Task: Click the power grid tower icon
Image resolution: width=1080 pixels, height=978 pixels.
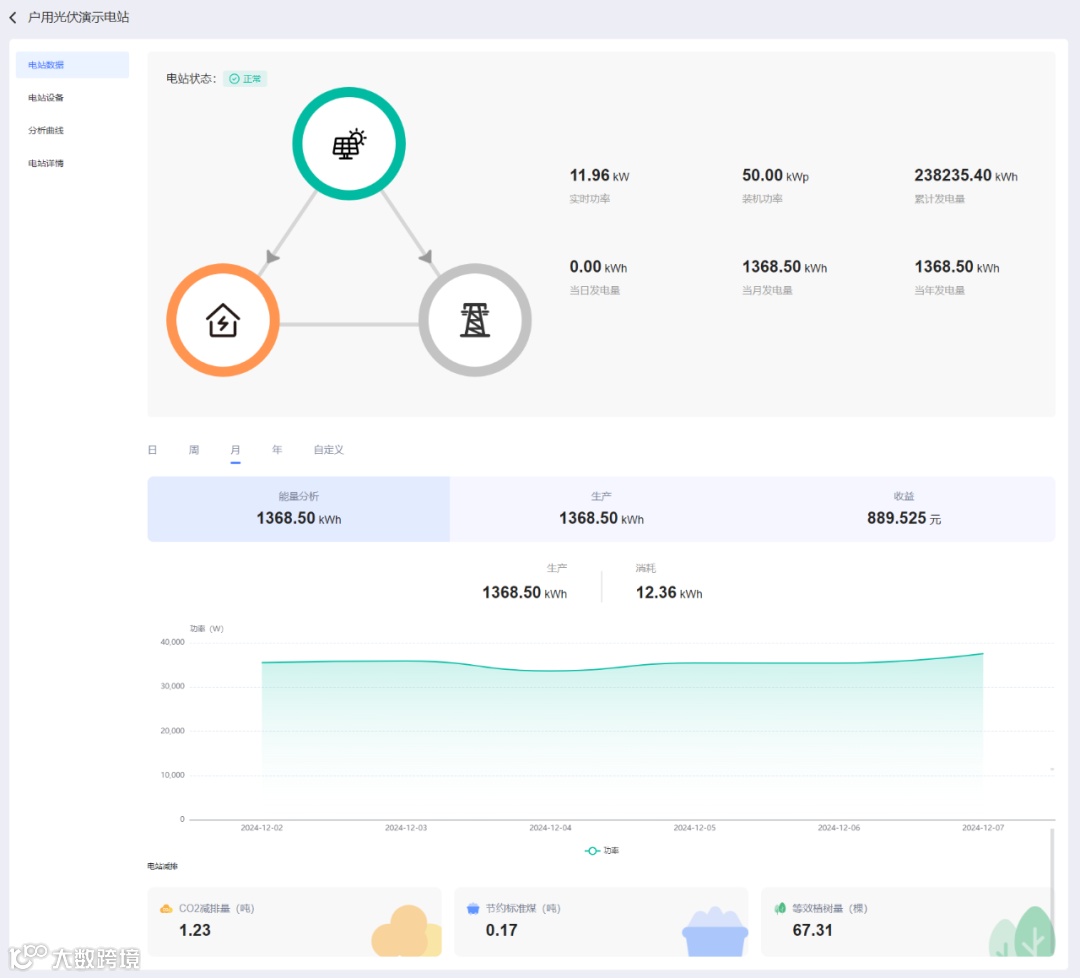Action: 475,320
